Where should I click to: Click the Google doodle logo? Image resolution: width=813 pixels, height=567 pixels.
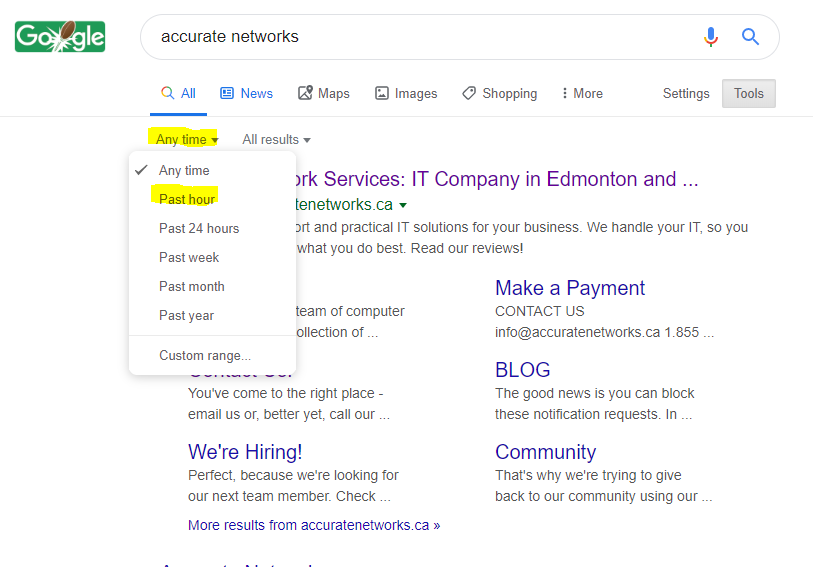pyautogui.click(x=60, y=36)
